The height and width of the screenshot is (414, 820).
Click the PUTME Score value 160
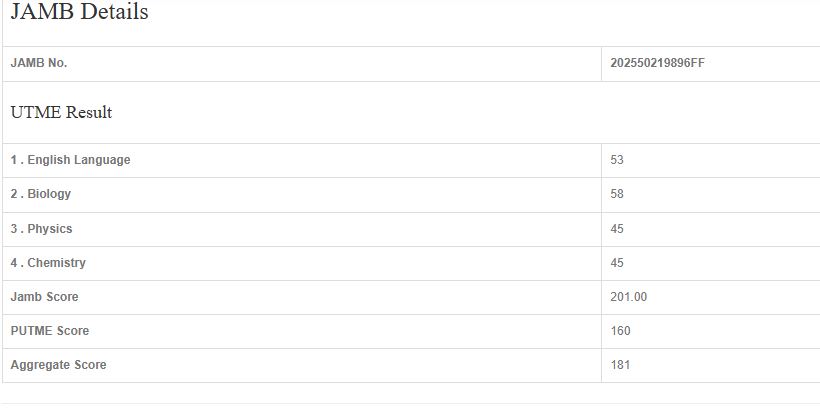620,331
